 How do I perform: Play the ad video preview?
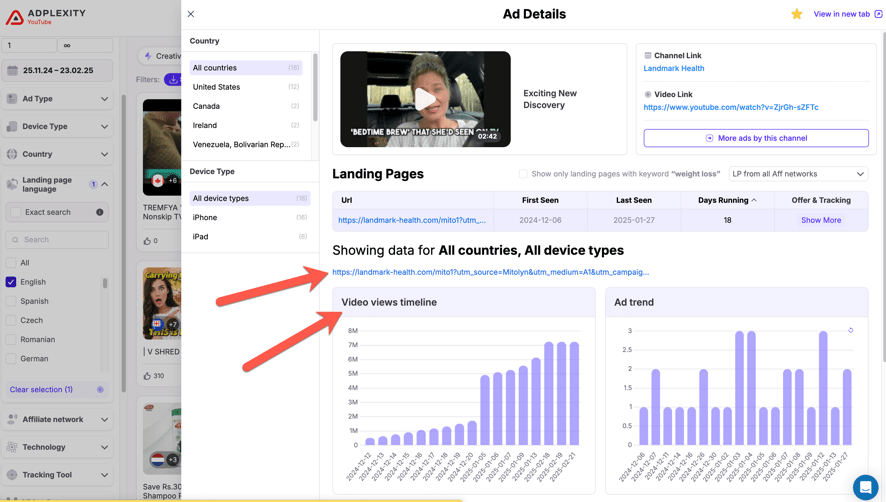pos(425,99)
